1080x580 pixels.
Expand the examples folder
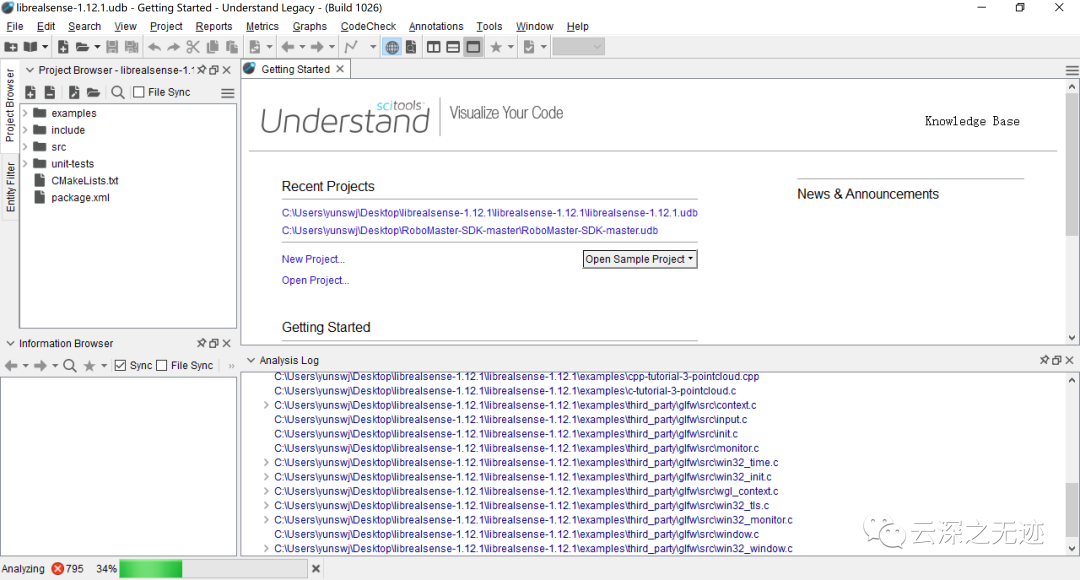(25, 113)
